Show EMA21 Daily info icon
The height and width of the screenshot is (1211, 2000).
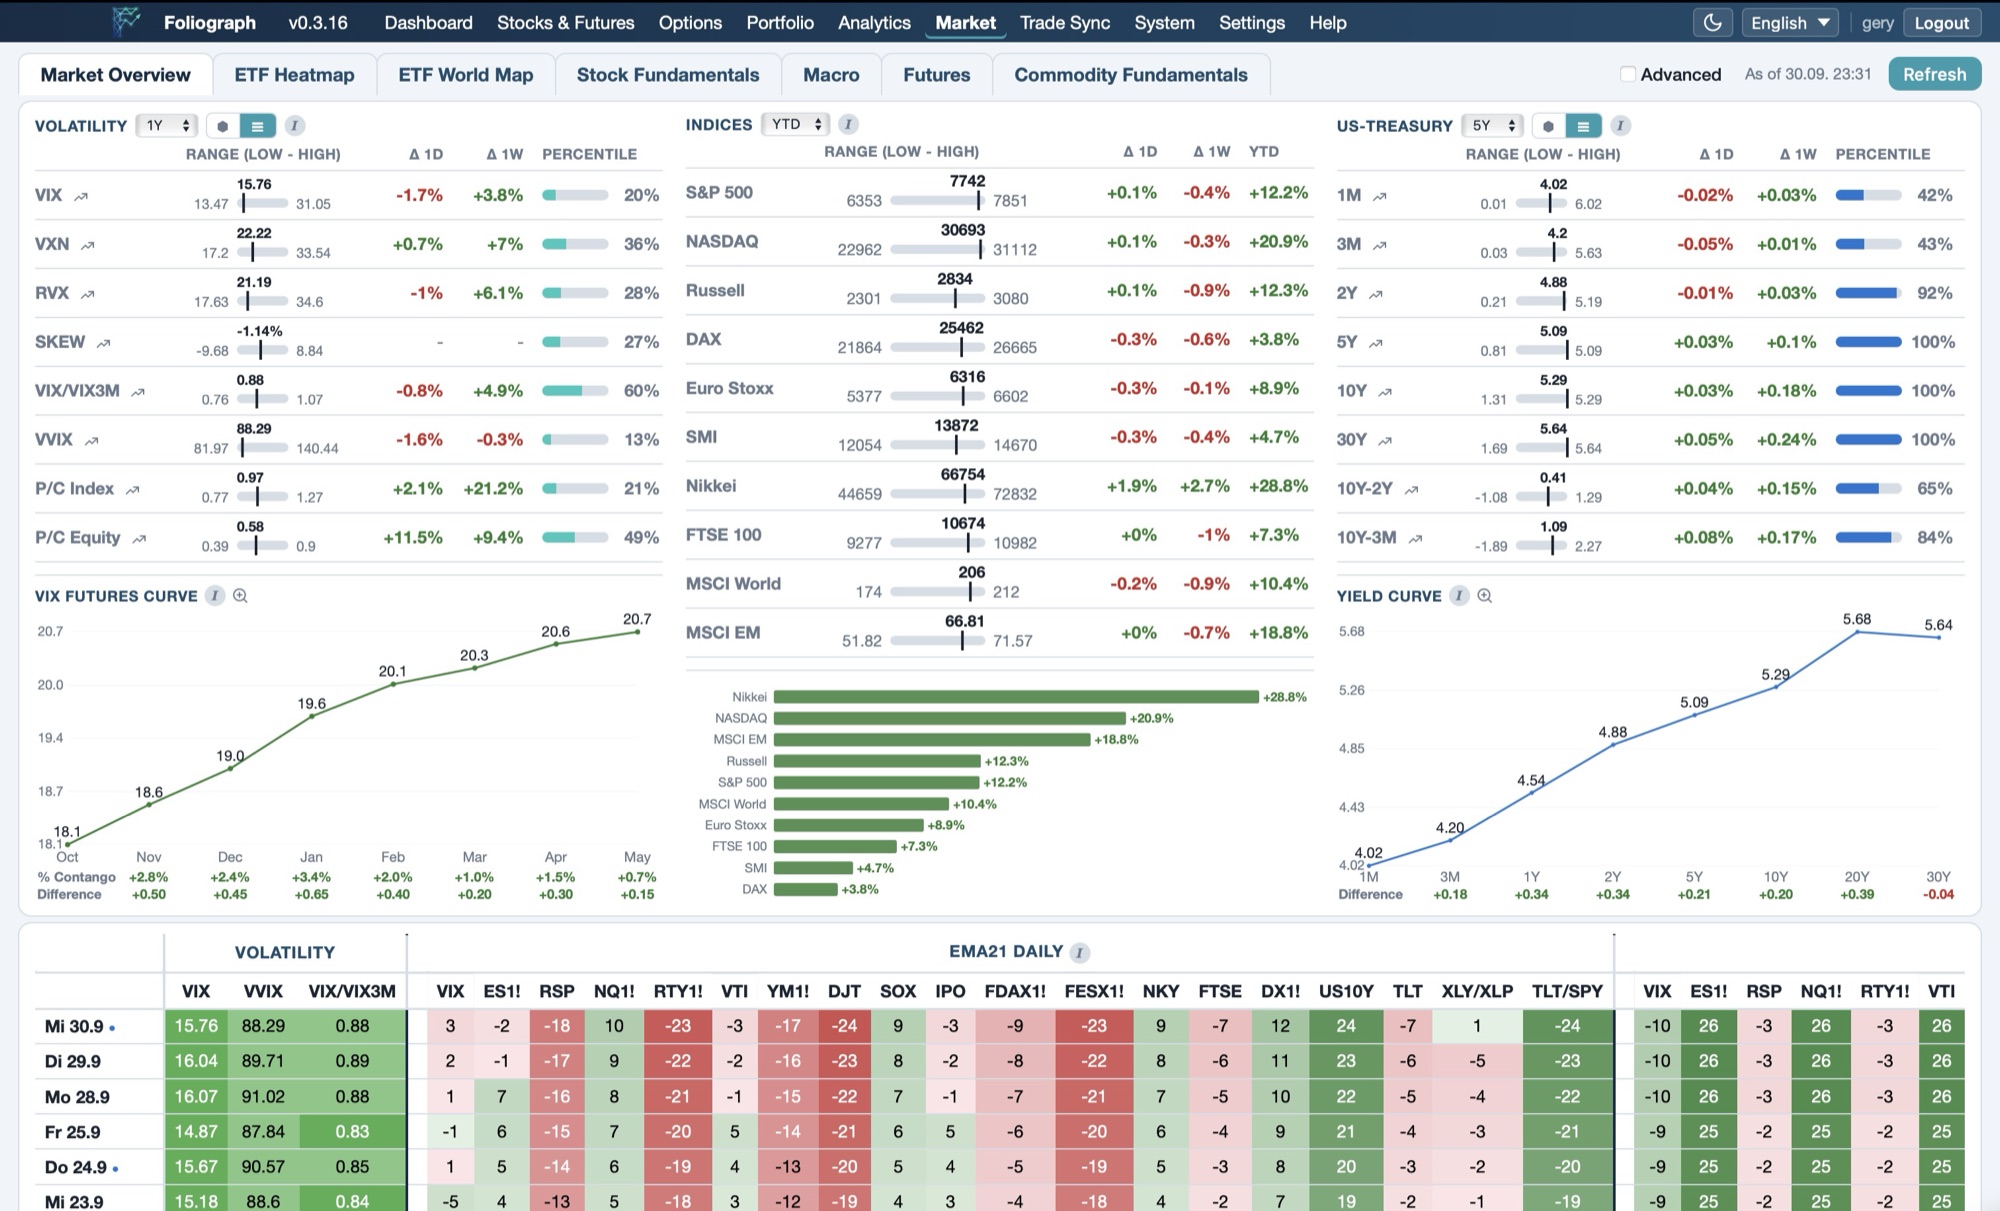1079,953
